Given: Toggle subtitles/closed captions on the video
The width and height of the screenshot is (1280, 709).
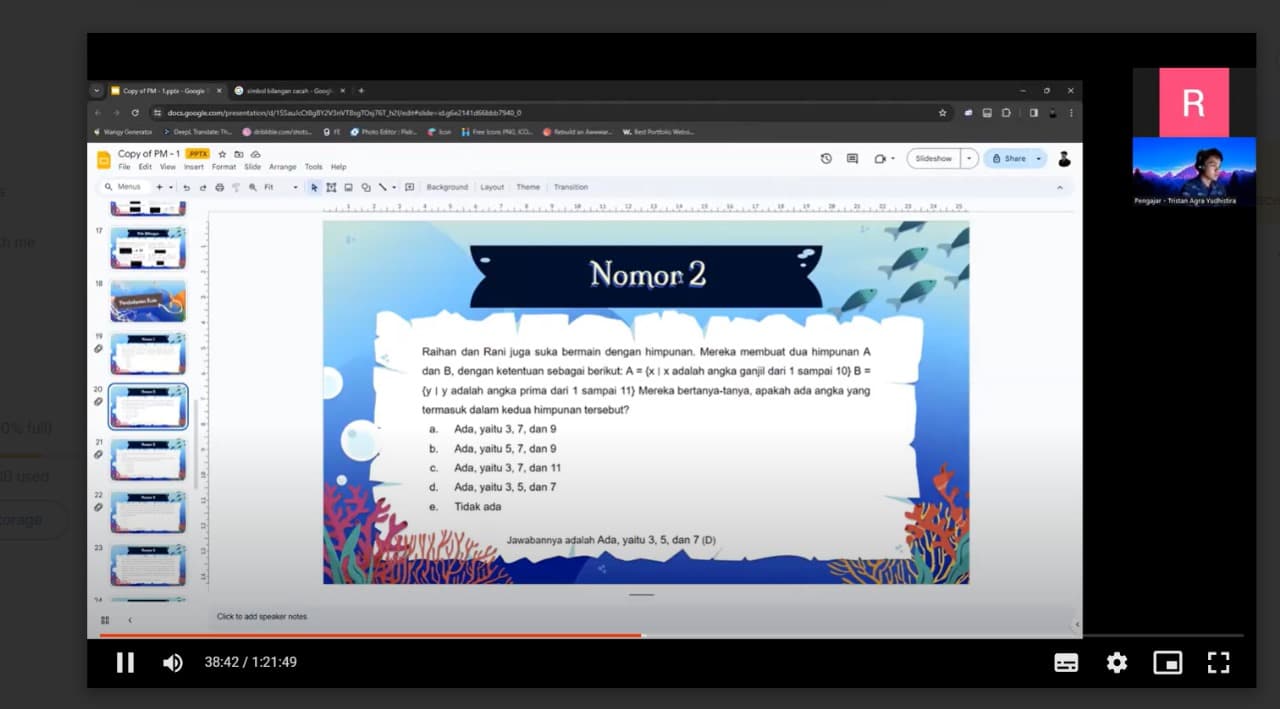Looking at the screenshot, I should [x=1066, y=662].
